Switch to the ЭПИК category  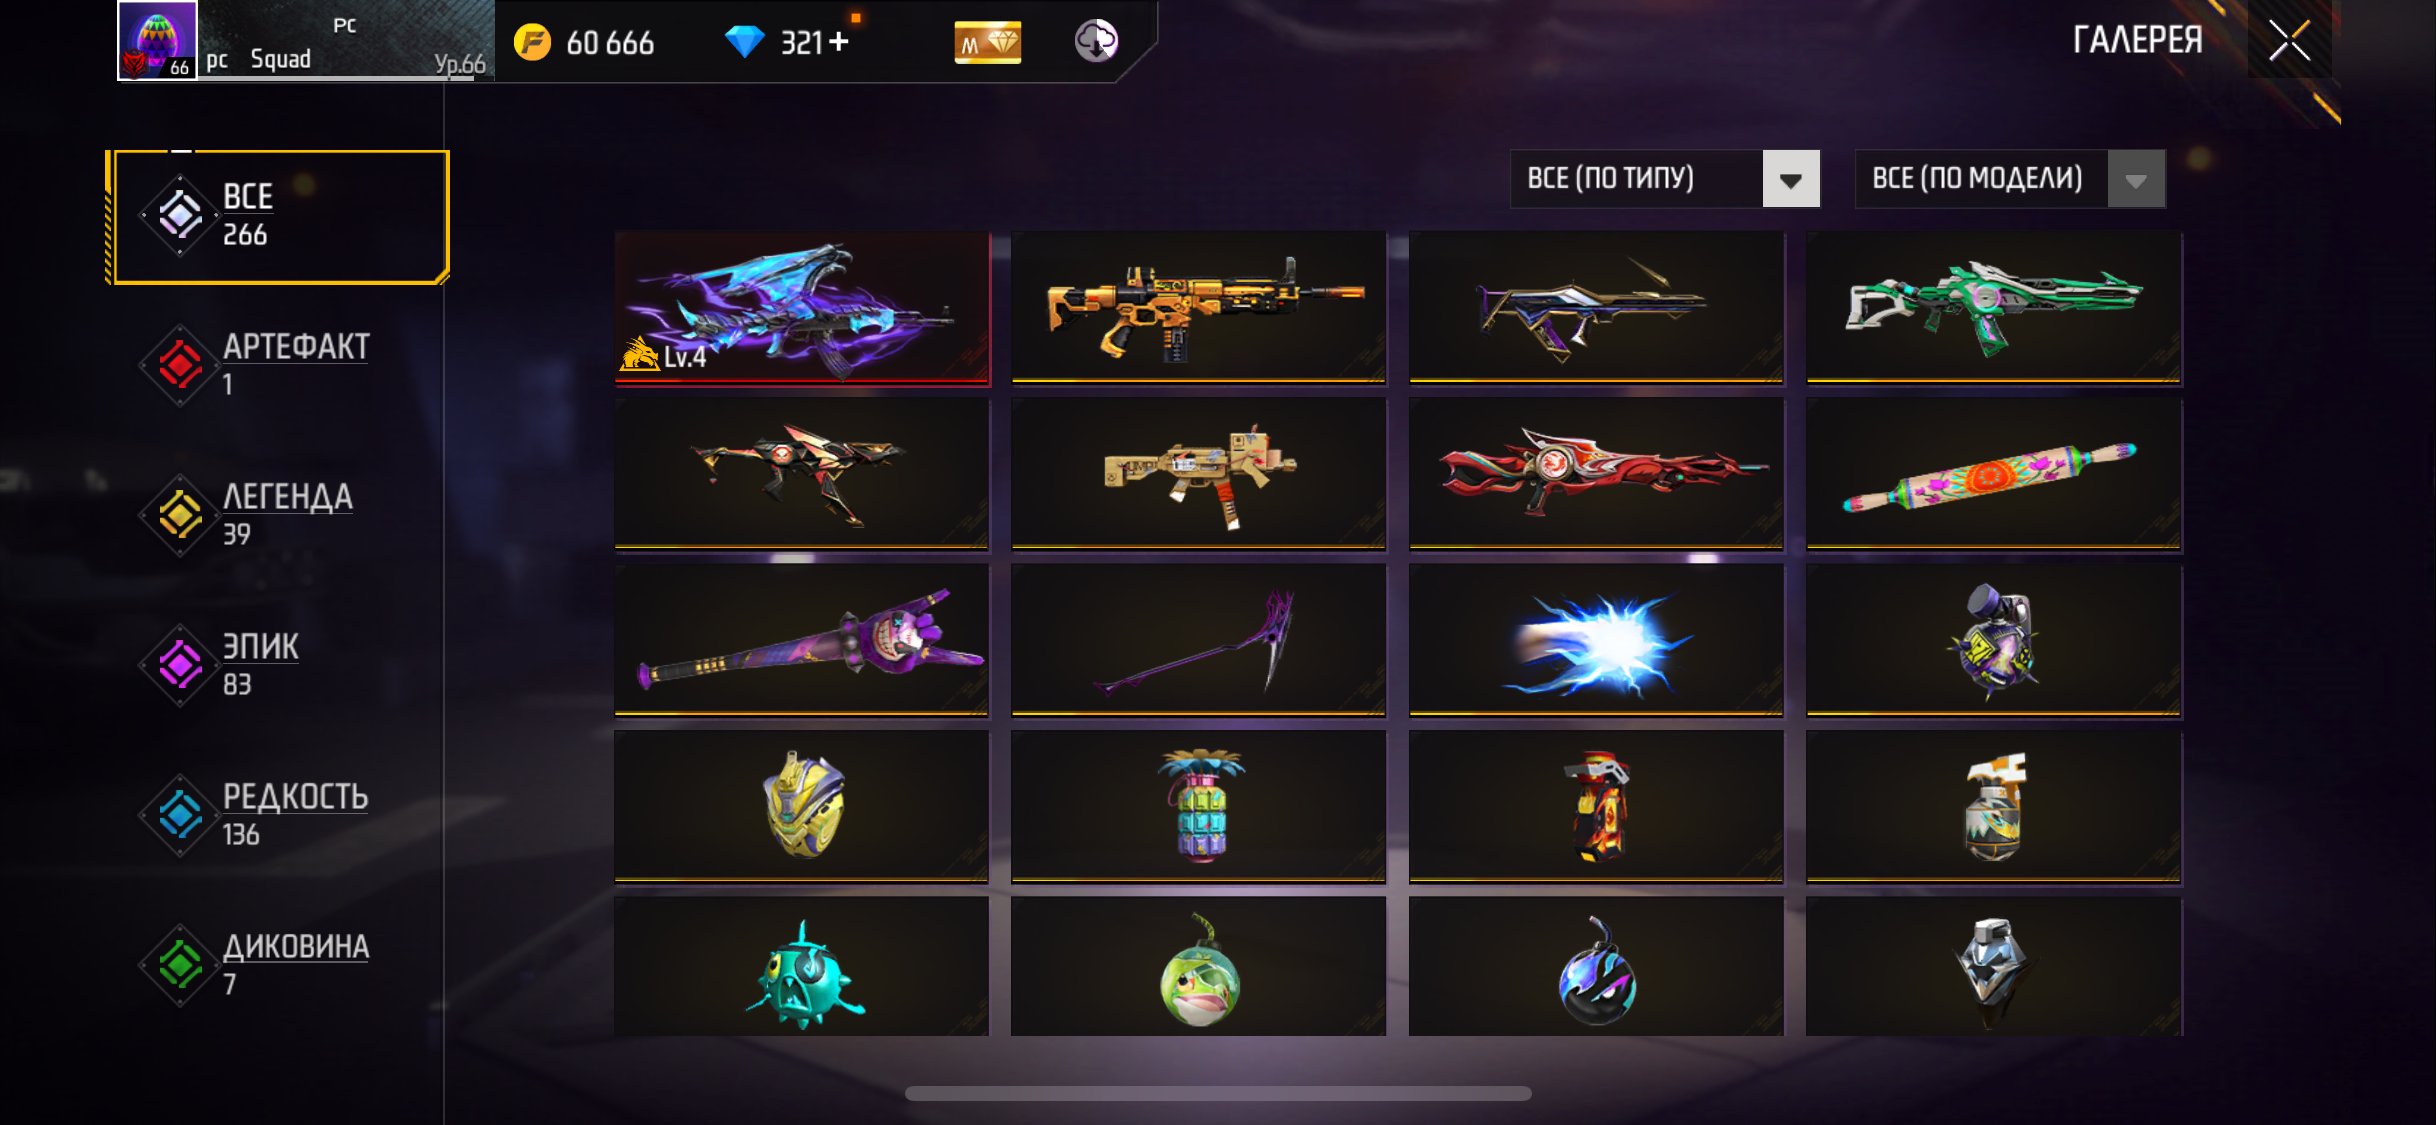point(262,664)
